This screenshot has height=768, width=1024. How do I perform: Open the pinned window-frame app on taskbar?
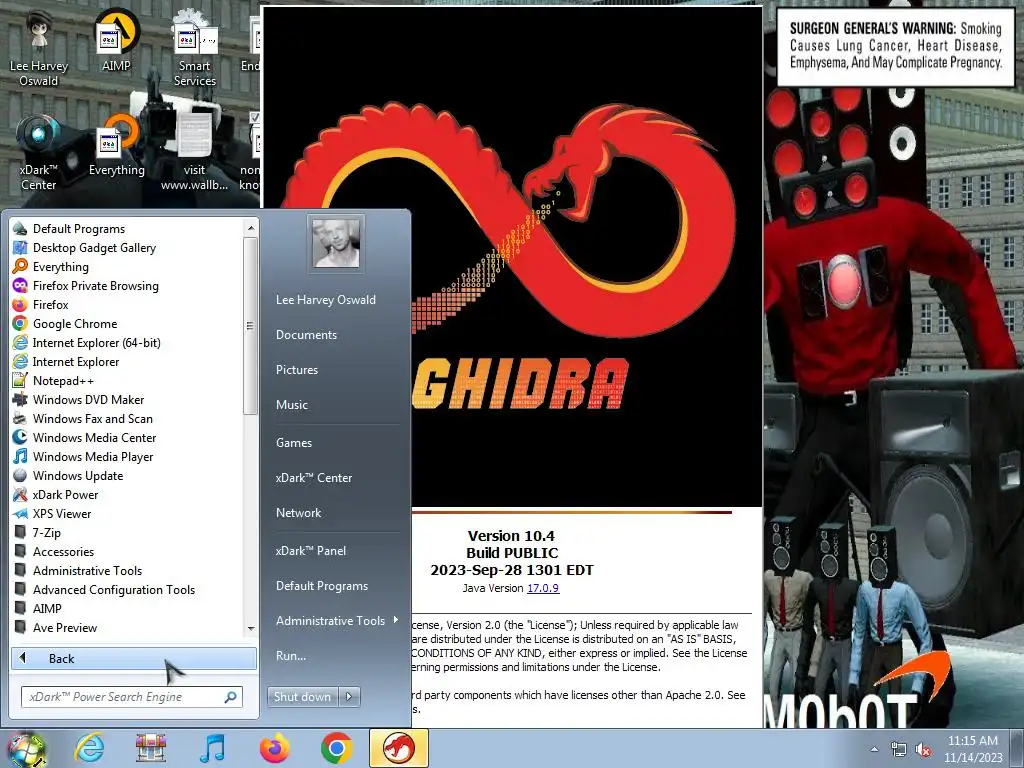pos(151,748)
